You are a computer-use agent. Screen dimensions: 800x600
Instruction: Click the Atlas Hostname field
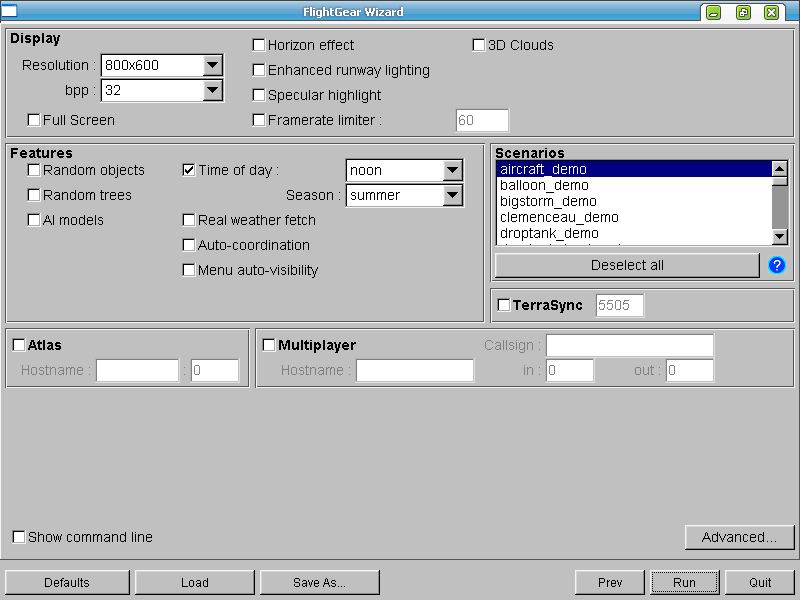click(137, 370)
